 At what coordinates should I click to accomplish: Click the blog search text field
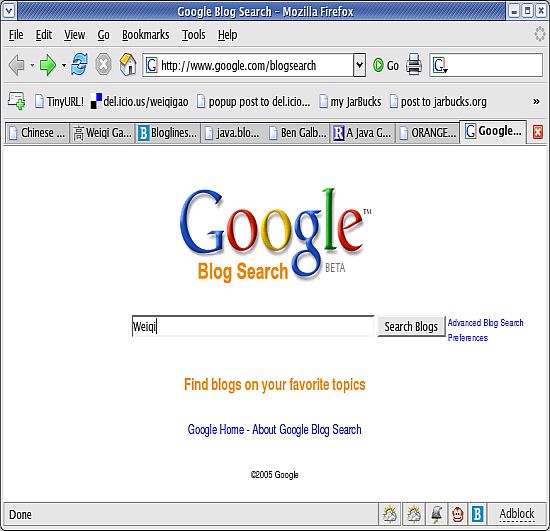(x=253, y=326)
